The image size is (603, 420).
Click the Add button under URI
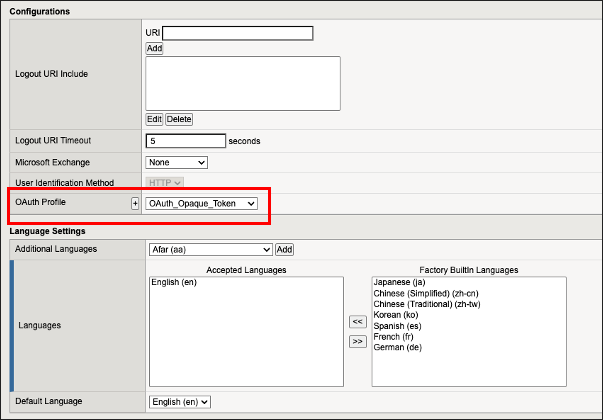(x=154, y=48)
